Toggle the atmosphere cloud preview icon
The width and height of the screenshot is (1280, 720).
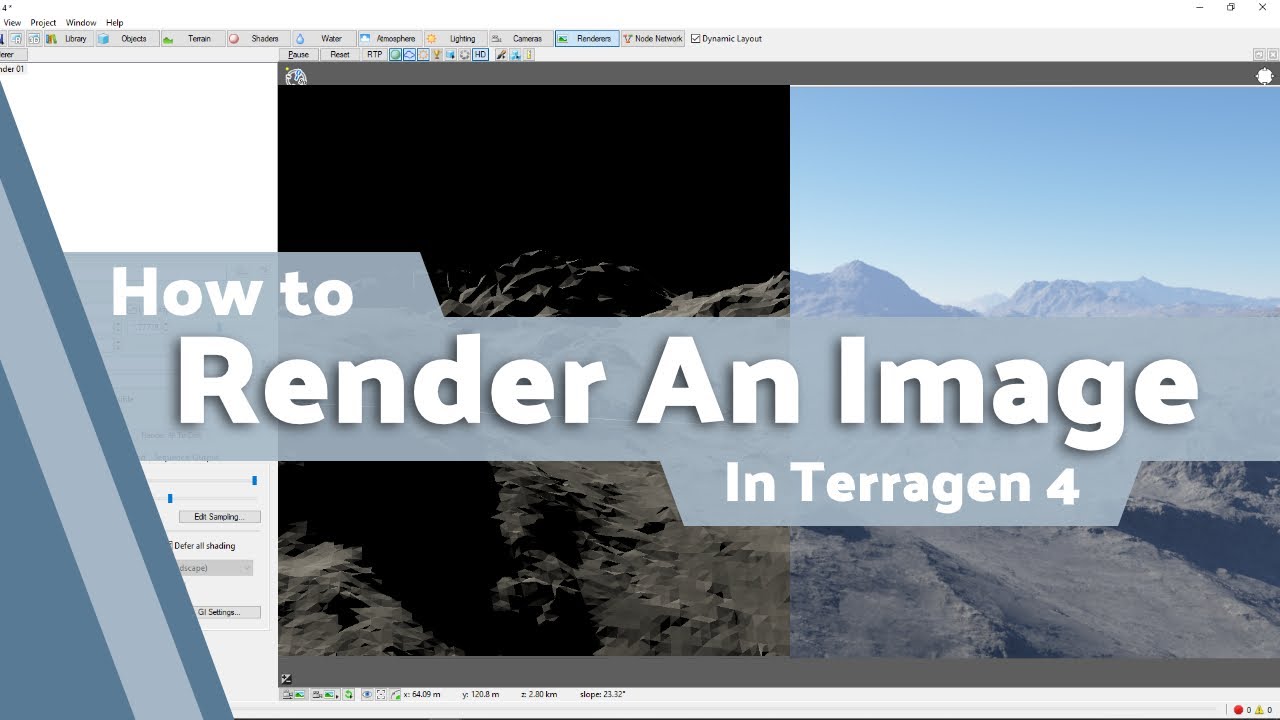click(x=409, y=54)
